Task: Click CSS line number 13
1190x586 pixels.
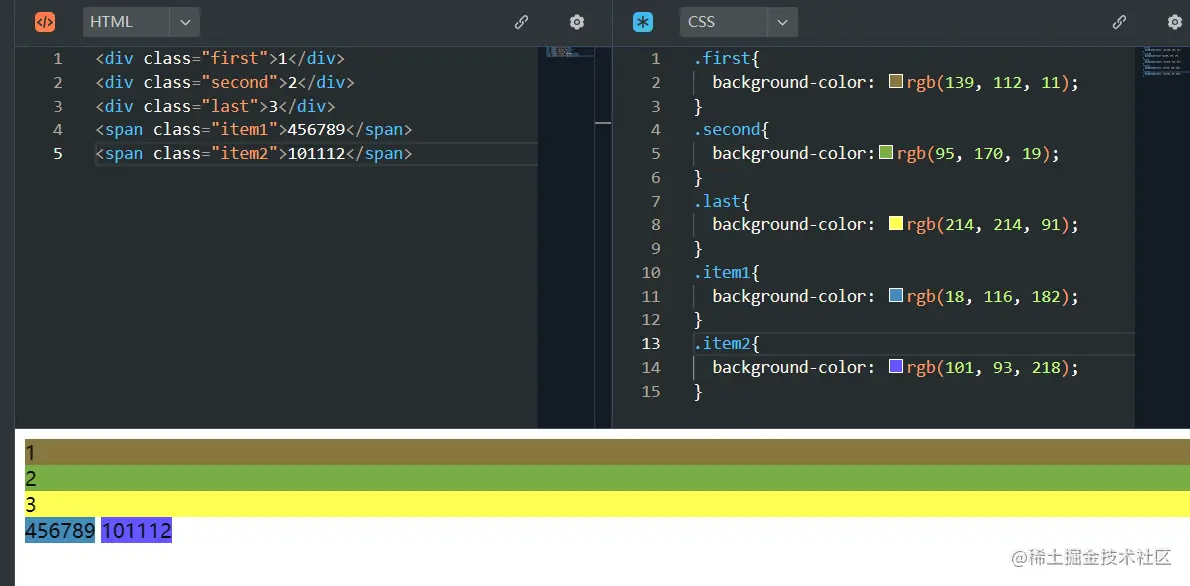Action: point(651,343)
